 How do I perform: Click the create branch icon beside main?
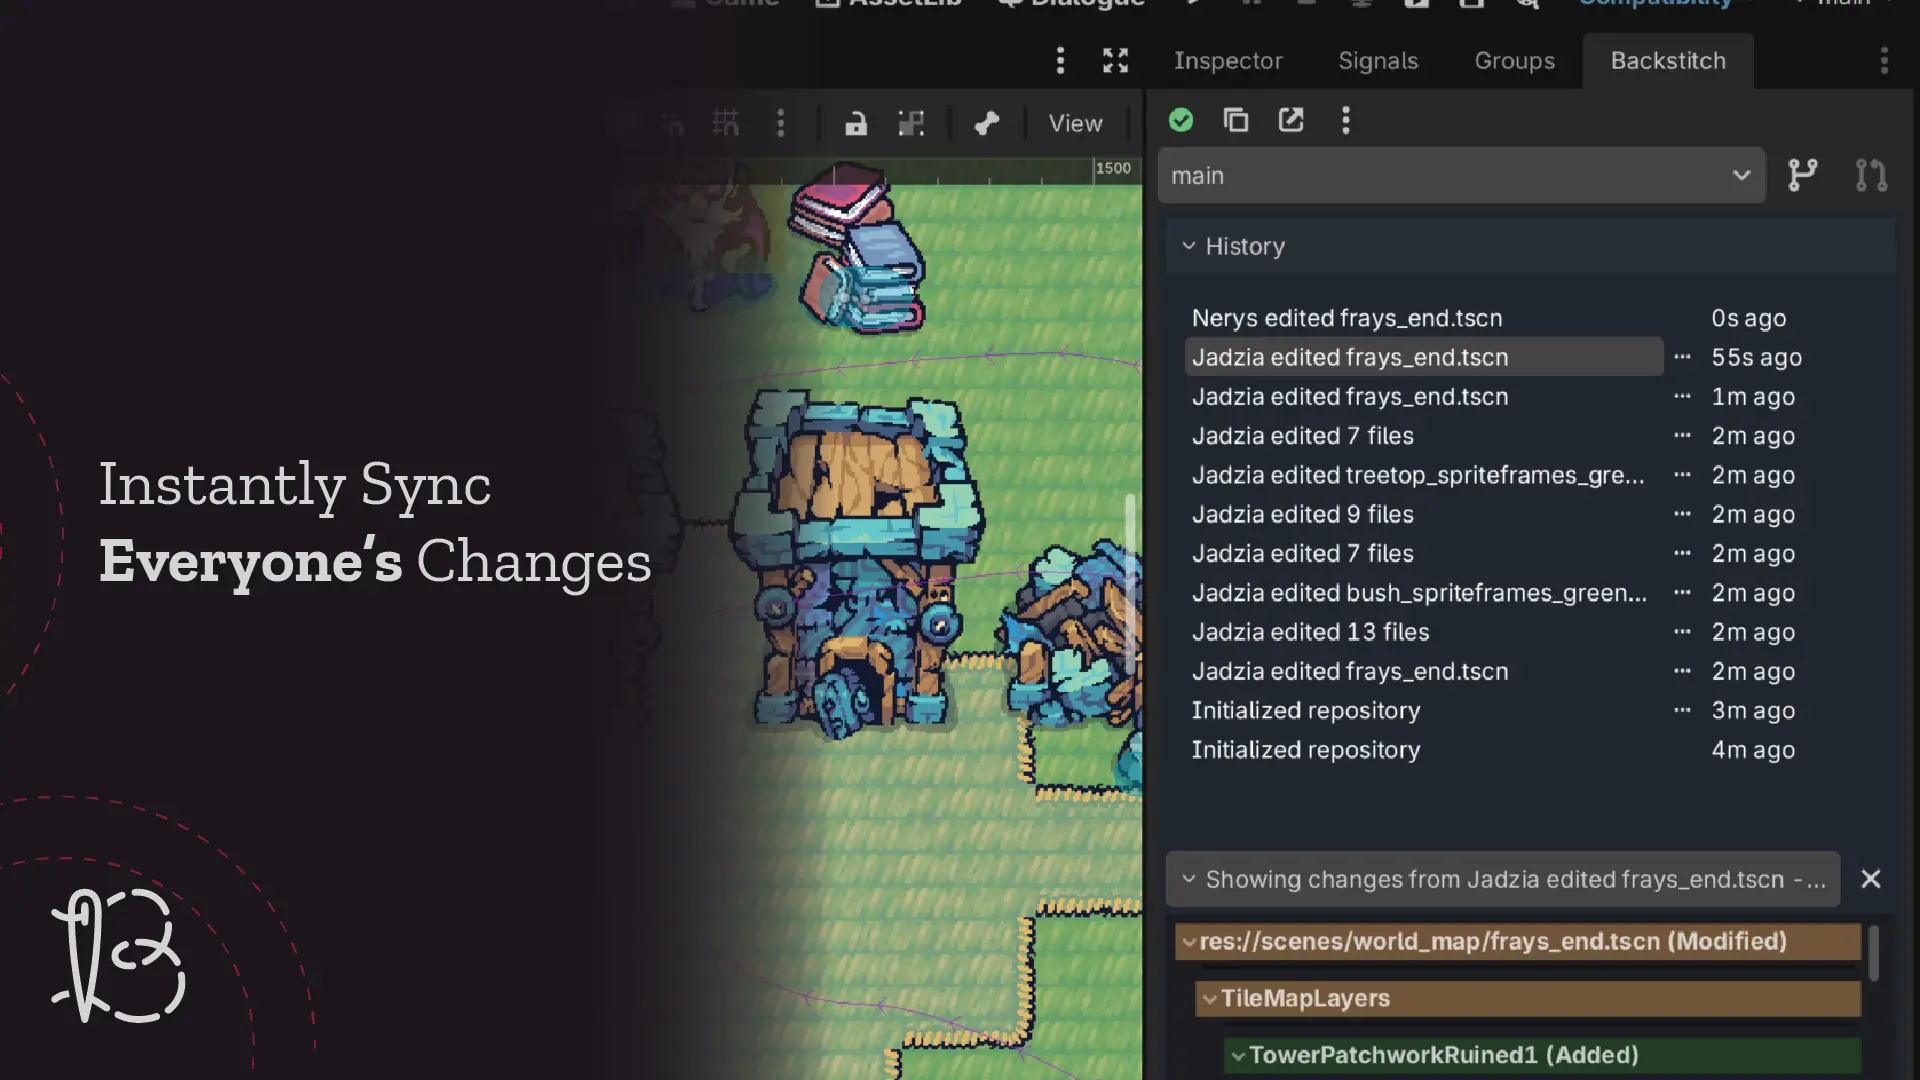click(x=1802, y=175)
